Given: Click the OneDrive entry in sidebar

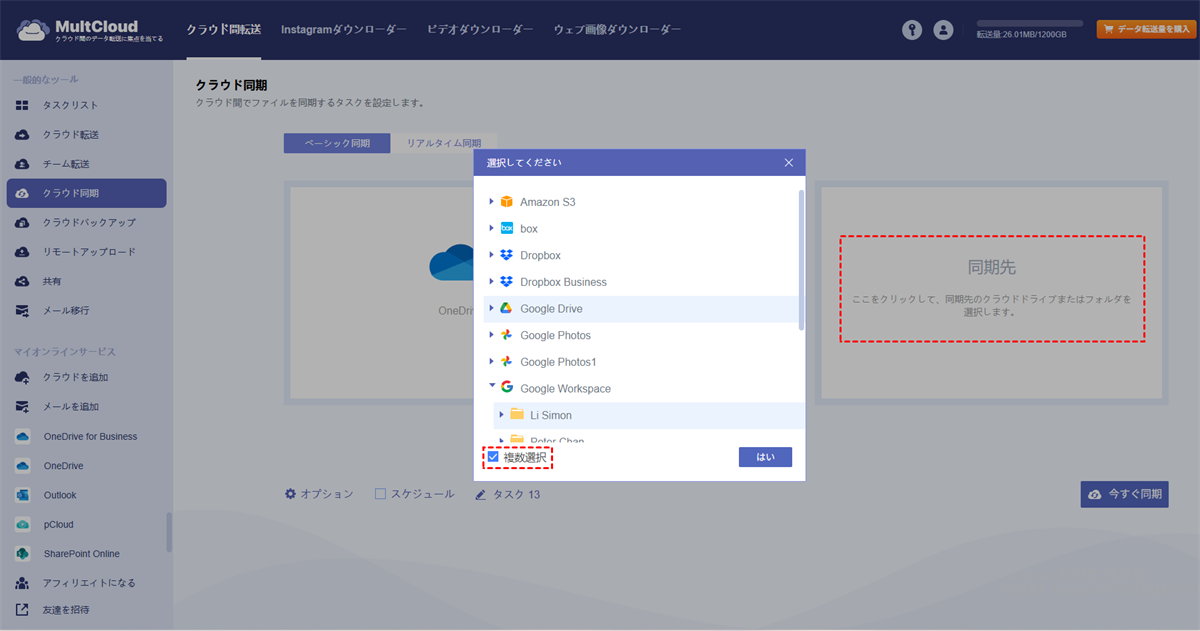Looking at the screenshot, I should tap(63, 465).
